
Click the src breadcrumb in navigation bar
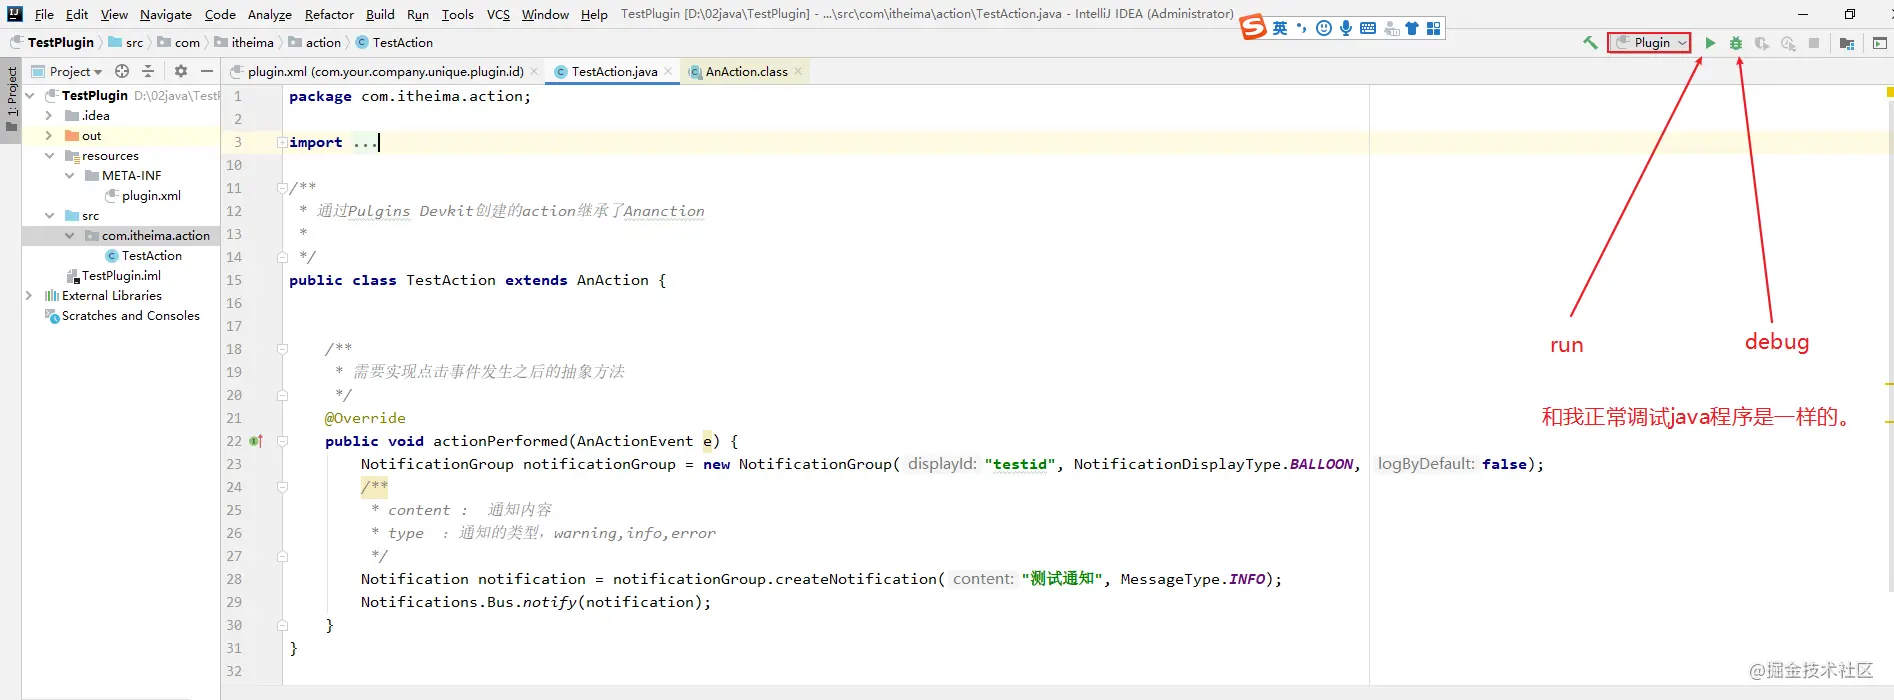click(x=126, y=42)
